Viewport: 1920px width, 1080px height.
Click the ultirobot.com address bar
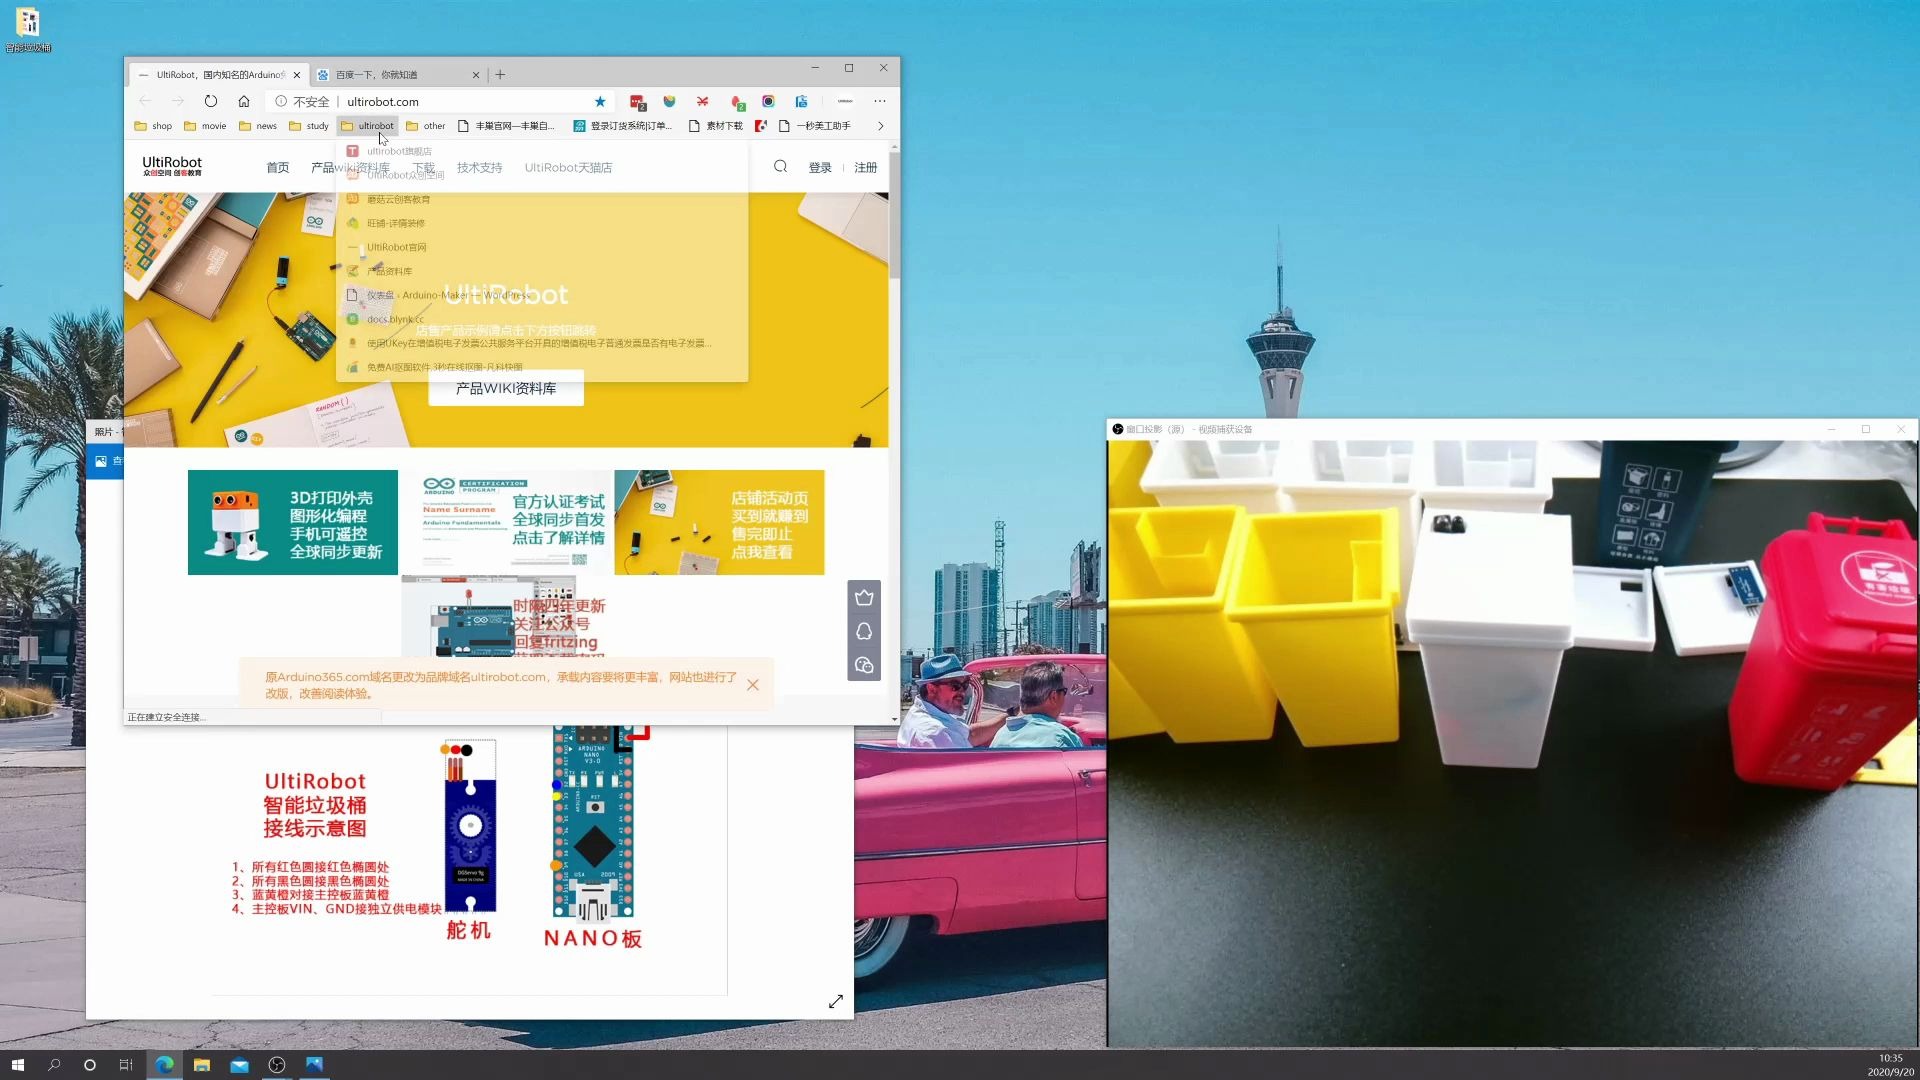[440, 101]
